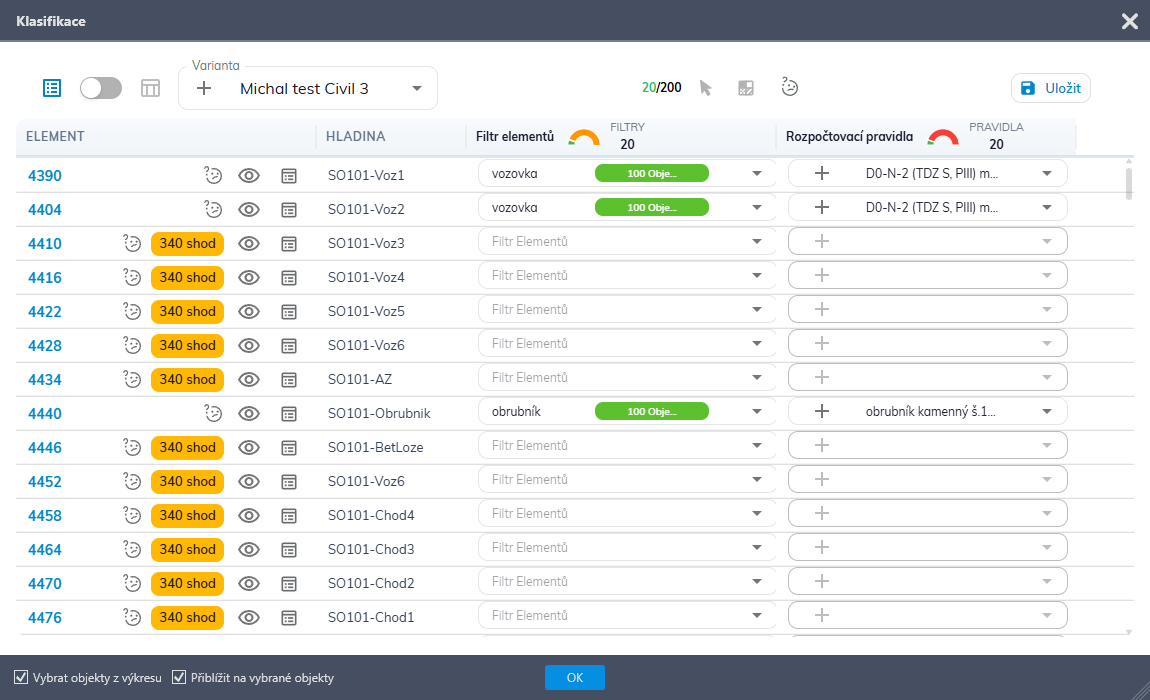
Task: Click the Uložit save button
Action: coord(1050,88)
